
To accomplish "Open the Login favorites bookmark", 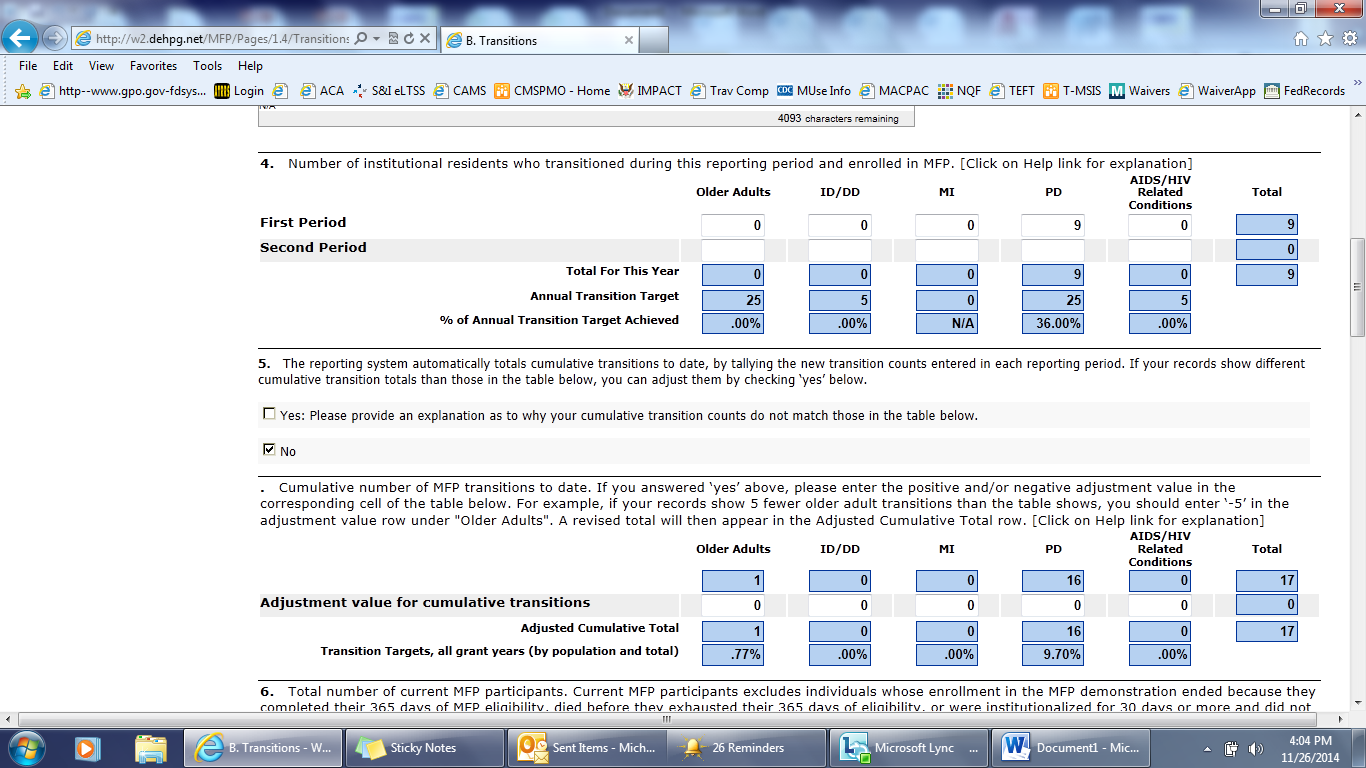I will (239, 91).
